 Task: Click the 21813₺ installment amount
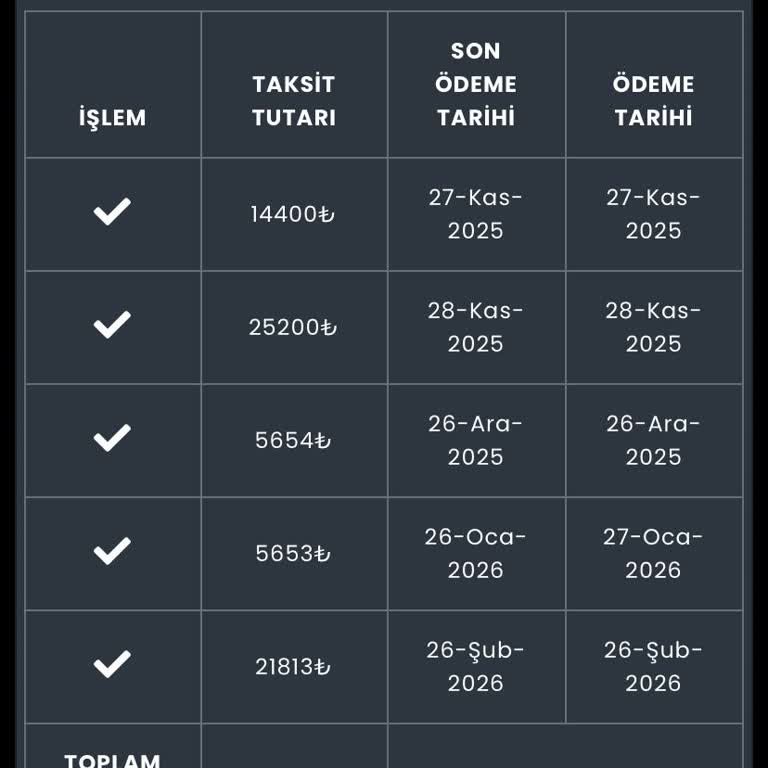tap(293, 667)
